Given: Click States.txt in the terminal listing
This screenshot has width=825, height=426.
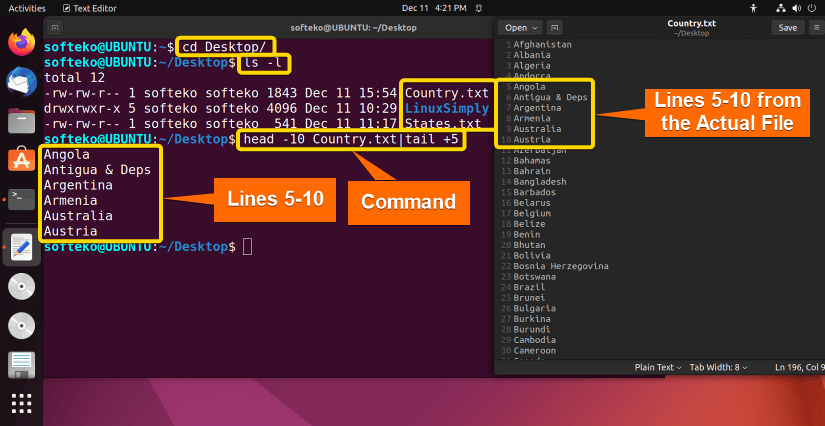Looking at the screenshot, I should click(x=442, y=124).
